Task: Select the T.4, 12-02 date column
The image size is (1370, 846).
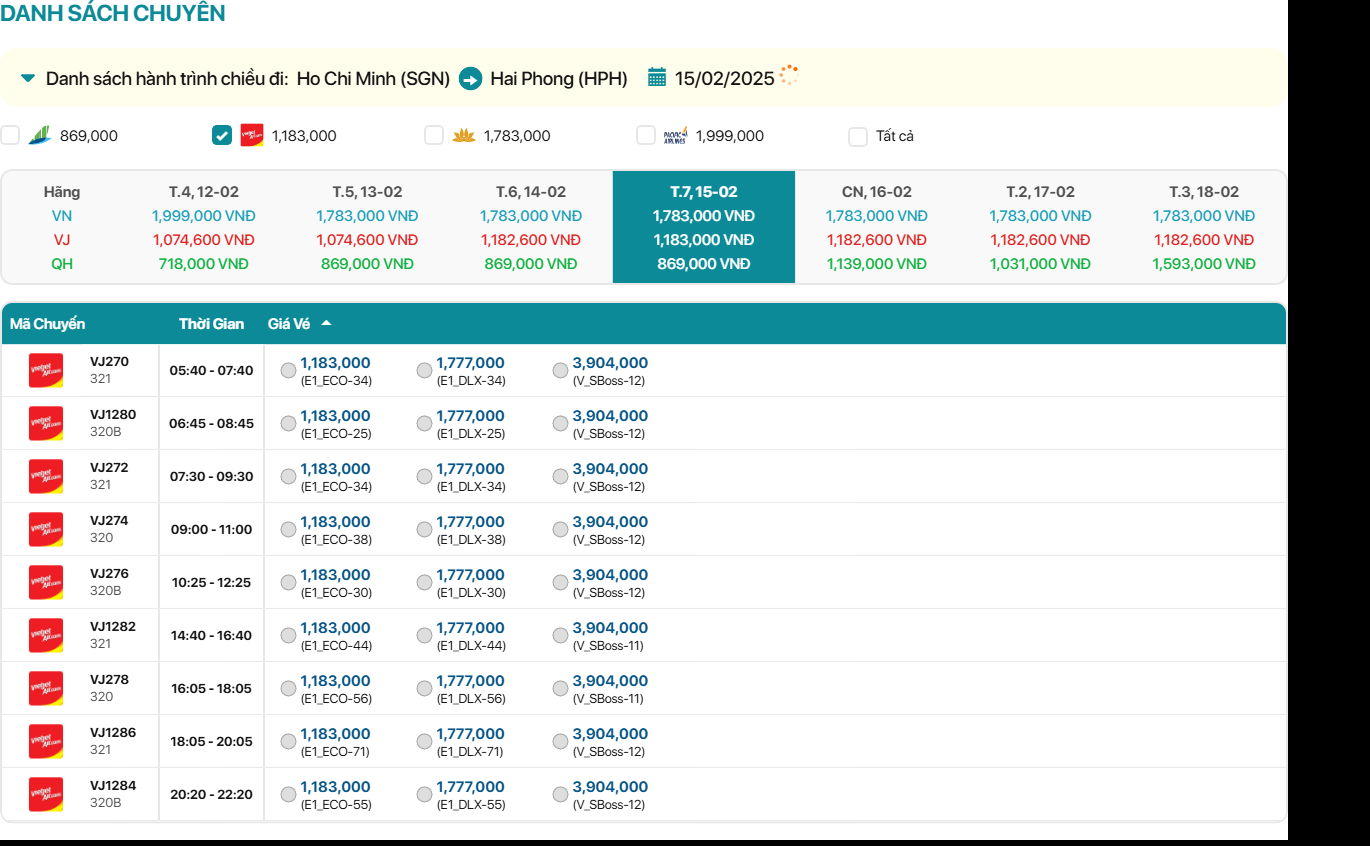Action: tap(204, 228)
